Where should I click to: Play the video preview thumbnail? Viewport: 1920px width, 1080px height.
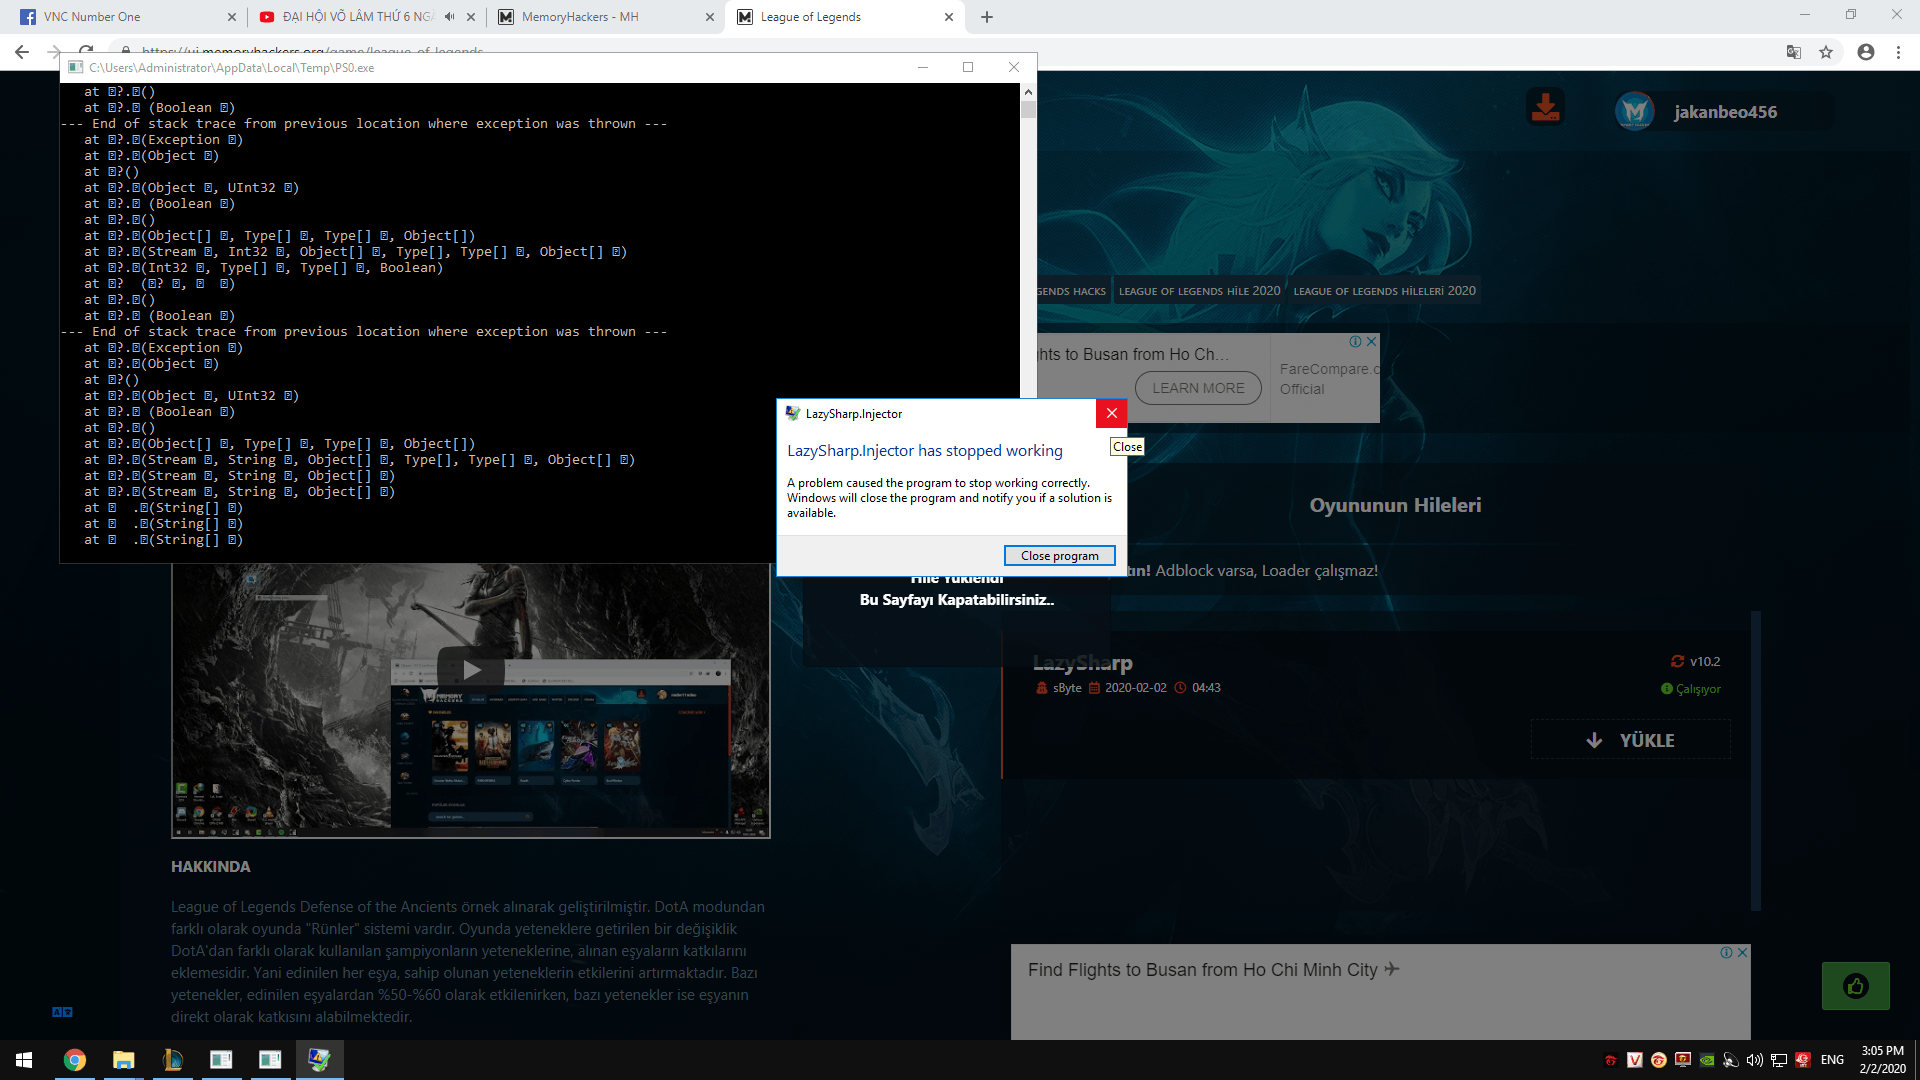(471, 670)
